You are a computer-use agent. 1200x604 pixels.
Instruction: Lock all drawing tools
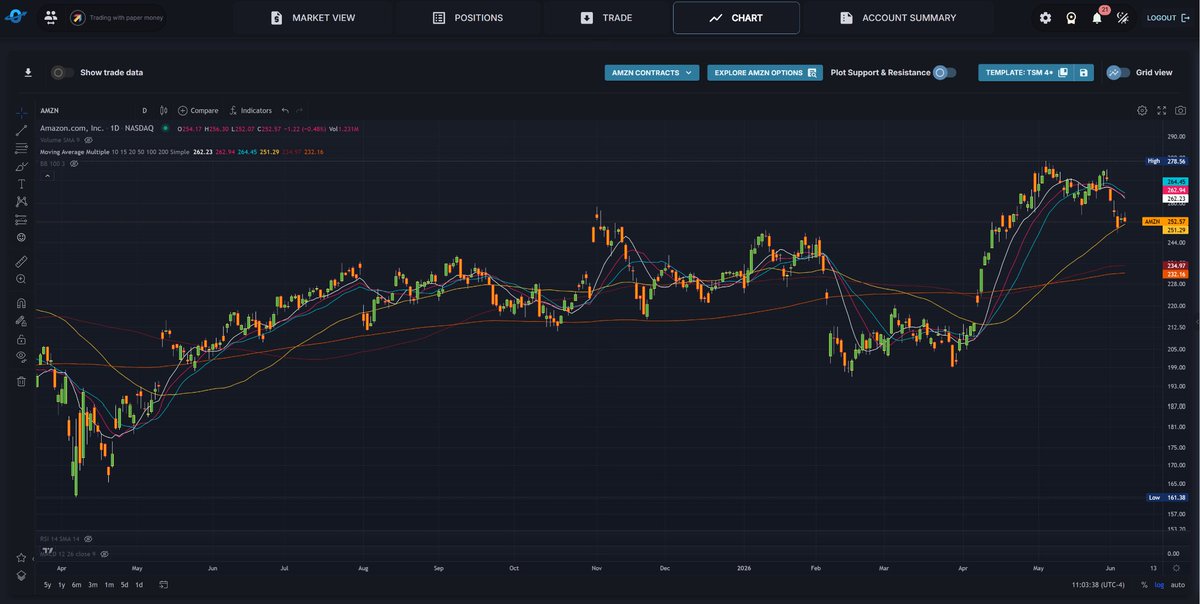click(21, 339)
